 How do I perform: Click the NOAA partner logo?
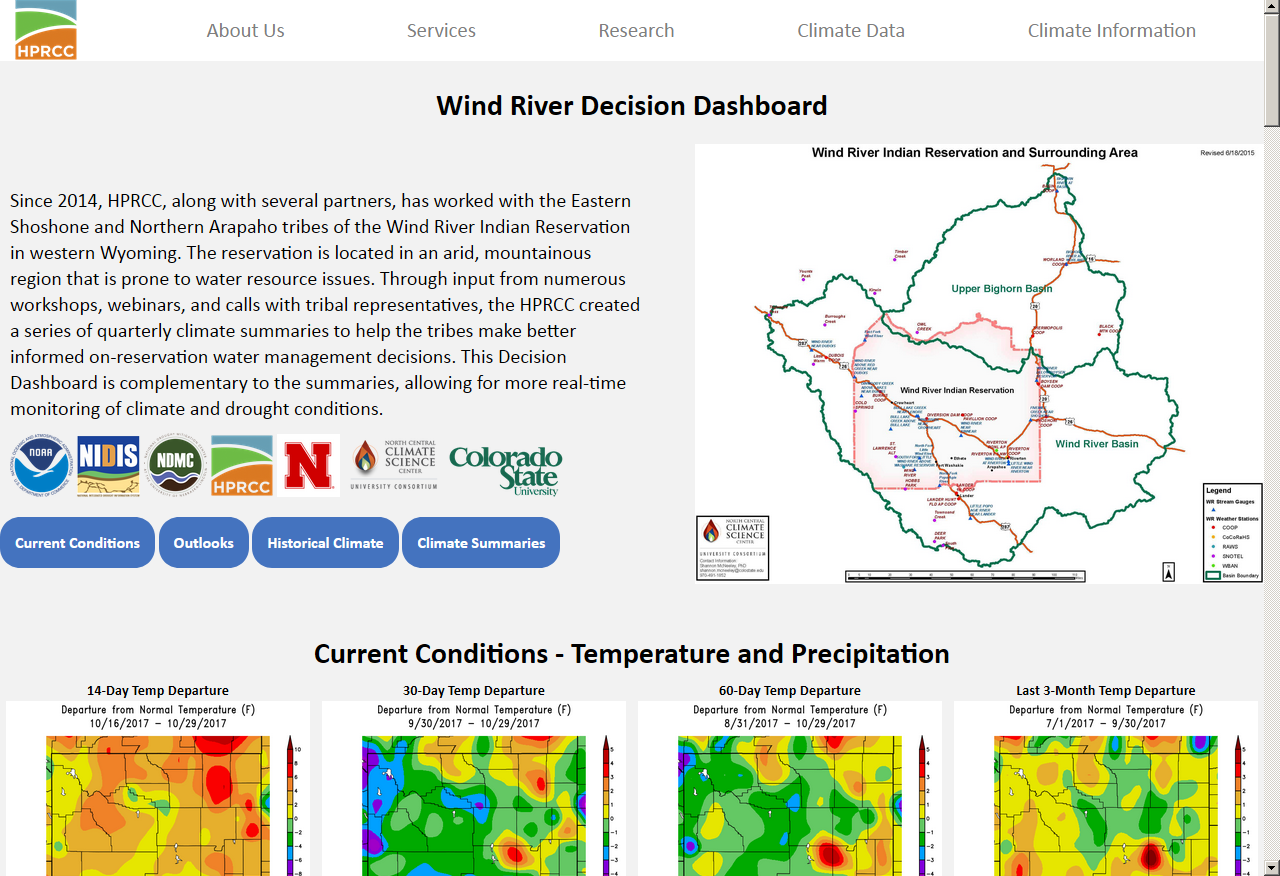42,466
